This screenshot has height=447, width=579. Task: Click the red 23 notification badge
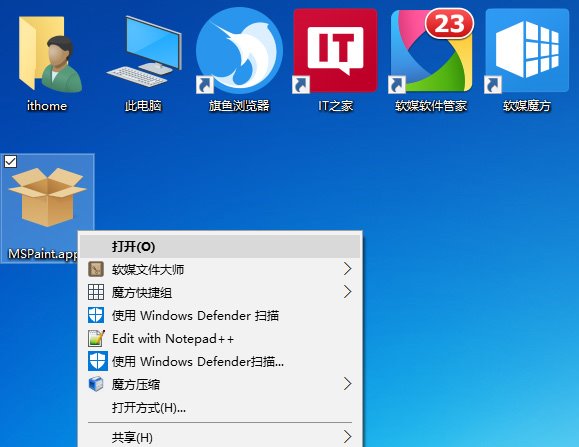coord(449,24)
